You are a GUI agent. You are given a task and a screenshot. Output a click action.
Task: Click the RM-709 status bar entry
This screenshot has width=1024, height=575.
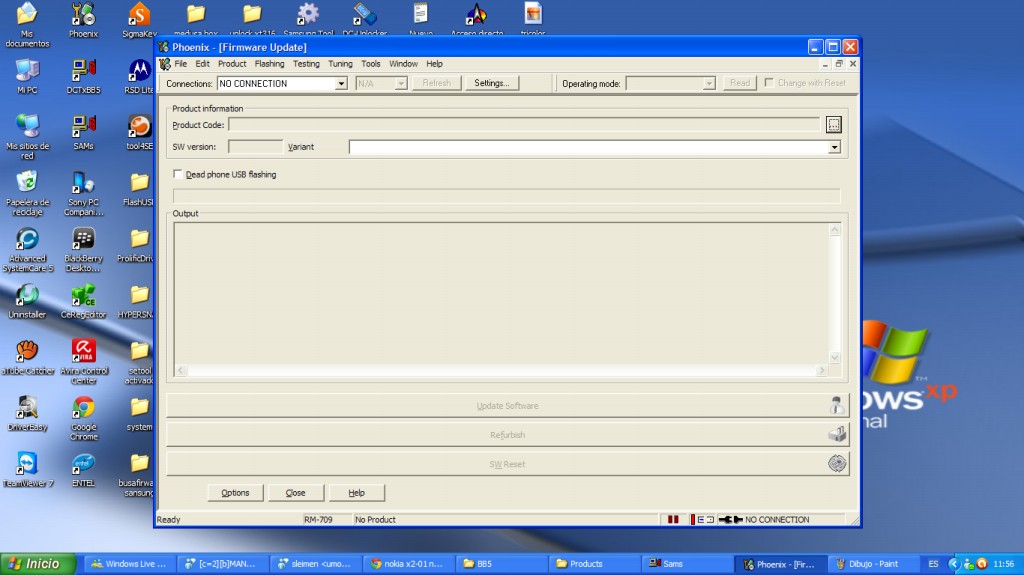(318, 519)
